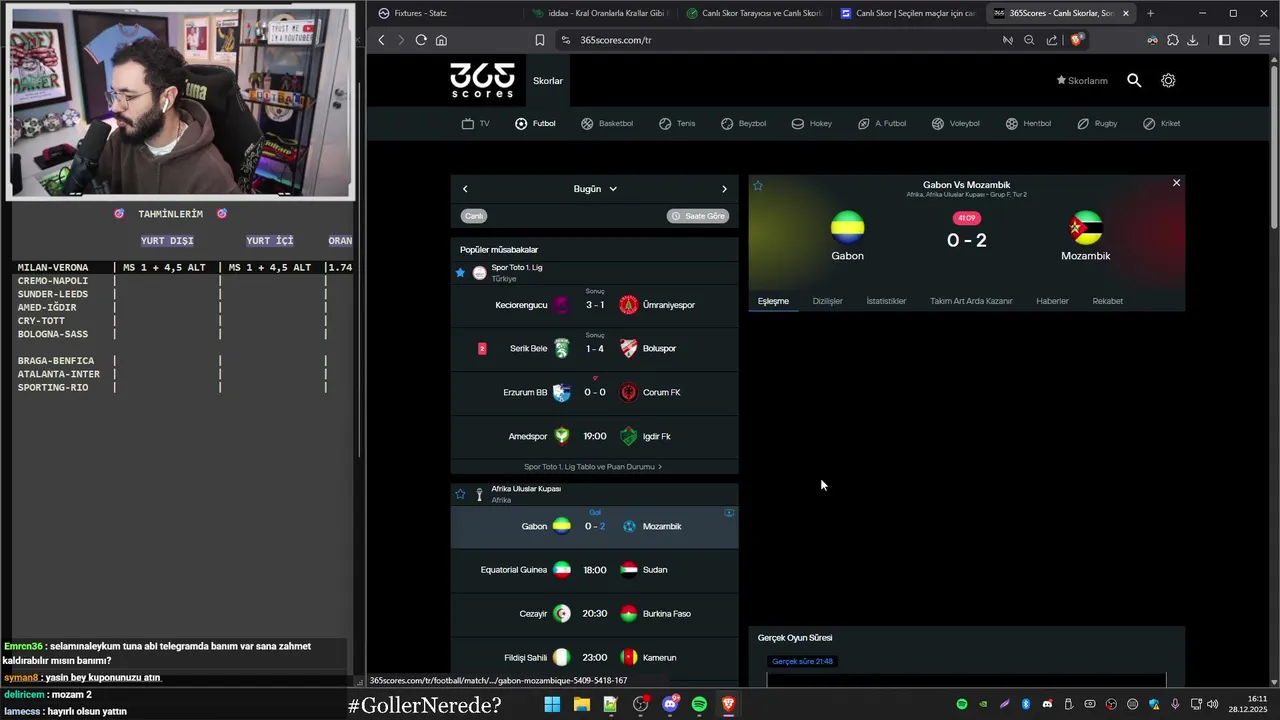Open the settings gear in 365Scores header
1280x720 pixels.
point(1168,80)
